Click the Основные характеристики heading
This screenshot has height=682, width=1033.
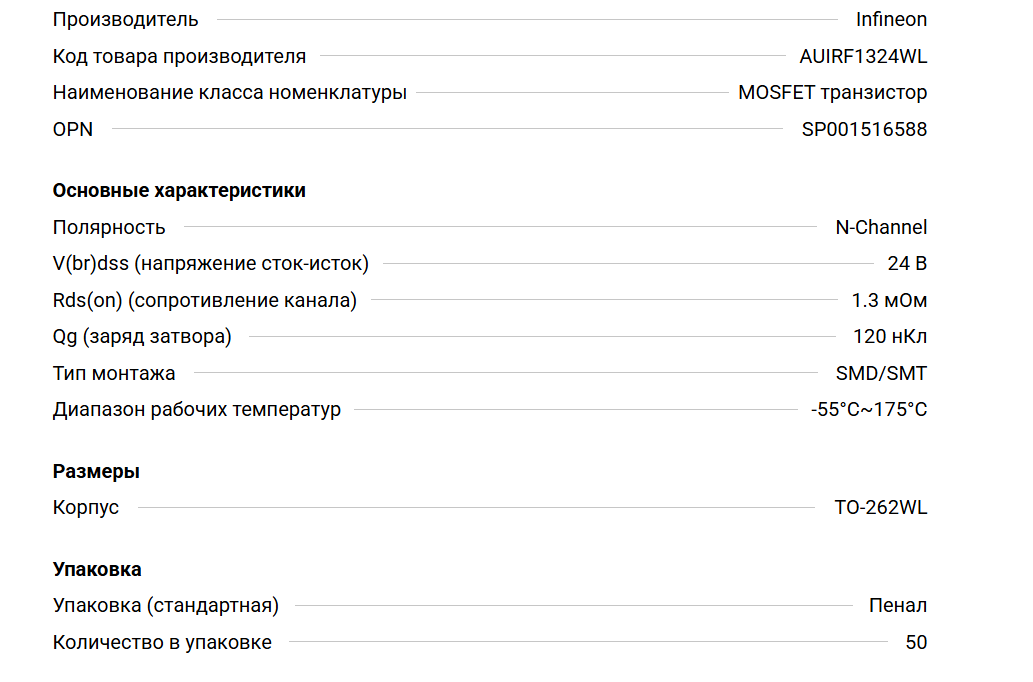pos(179,190)
